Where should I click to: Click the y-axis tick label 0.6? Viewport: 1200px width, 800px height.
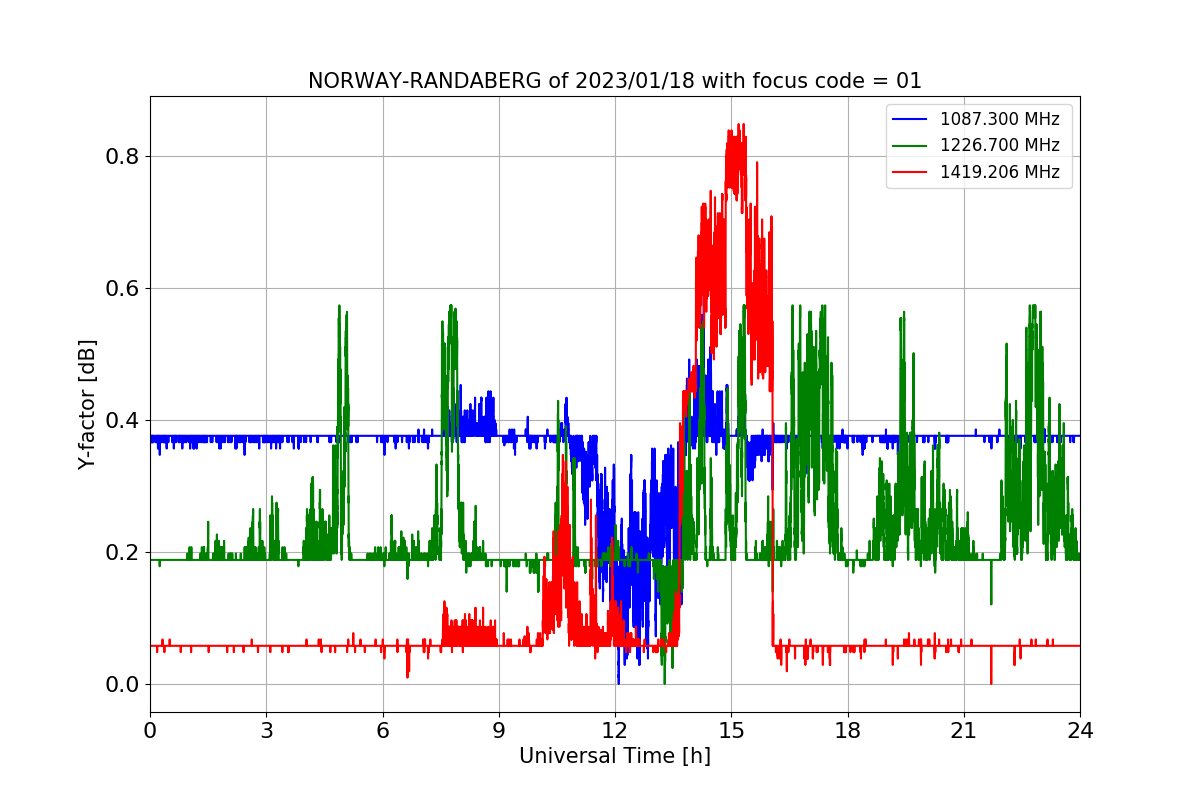click(x=124, y=289)
